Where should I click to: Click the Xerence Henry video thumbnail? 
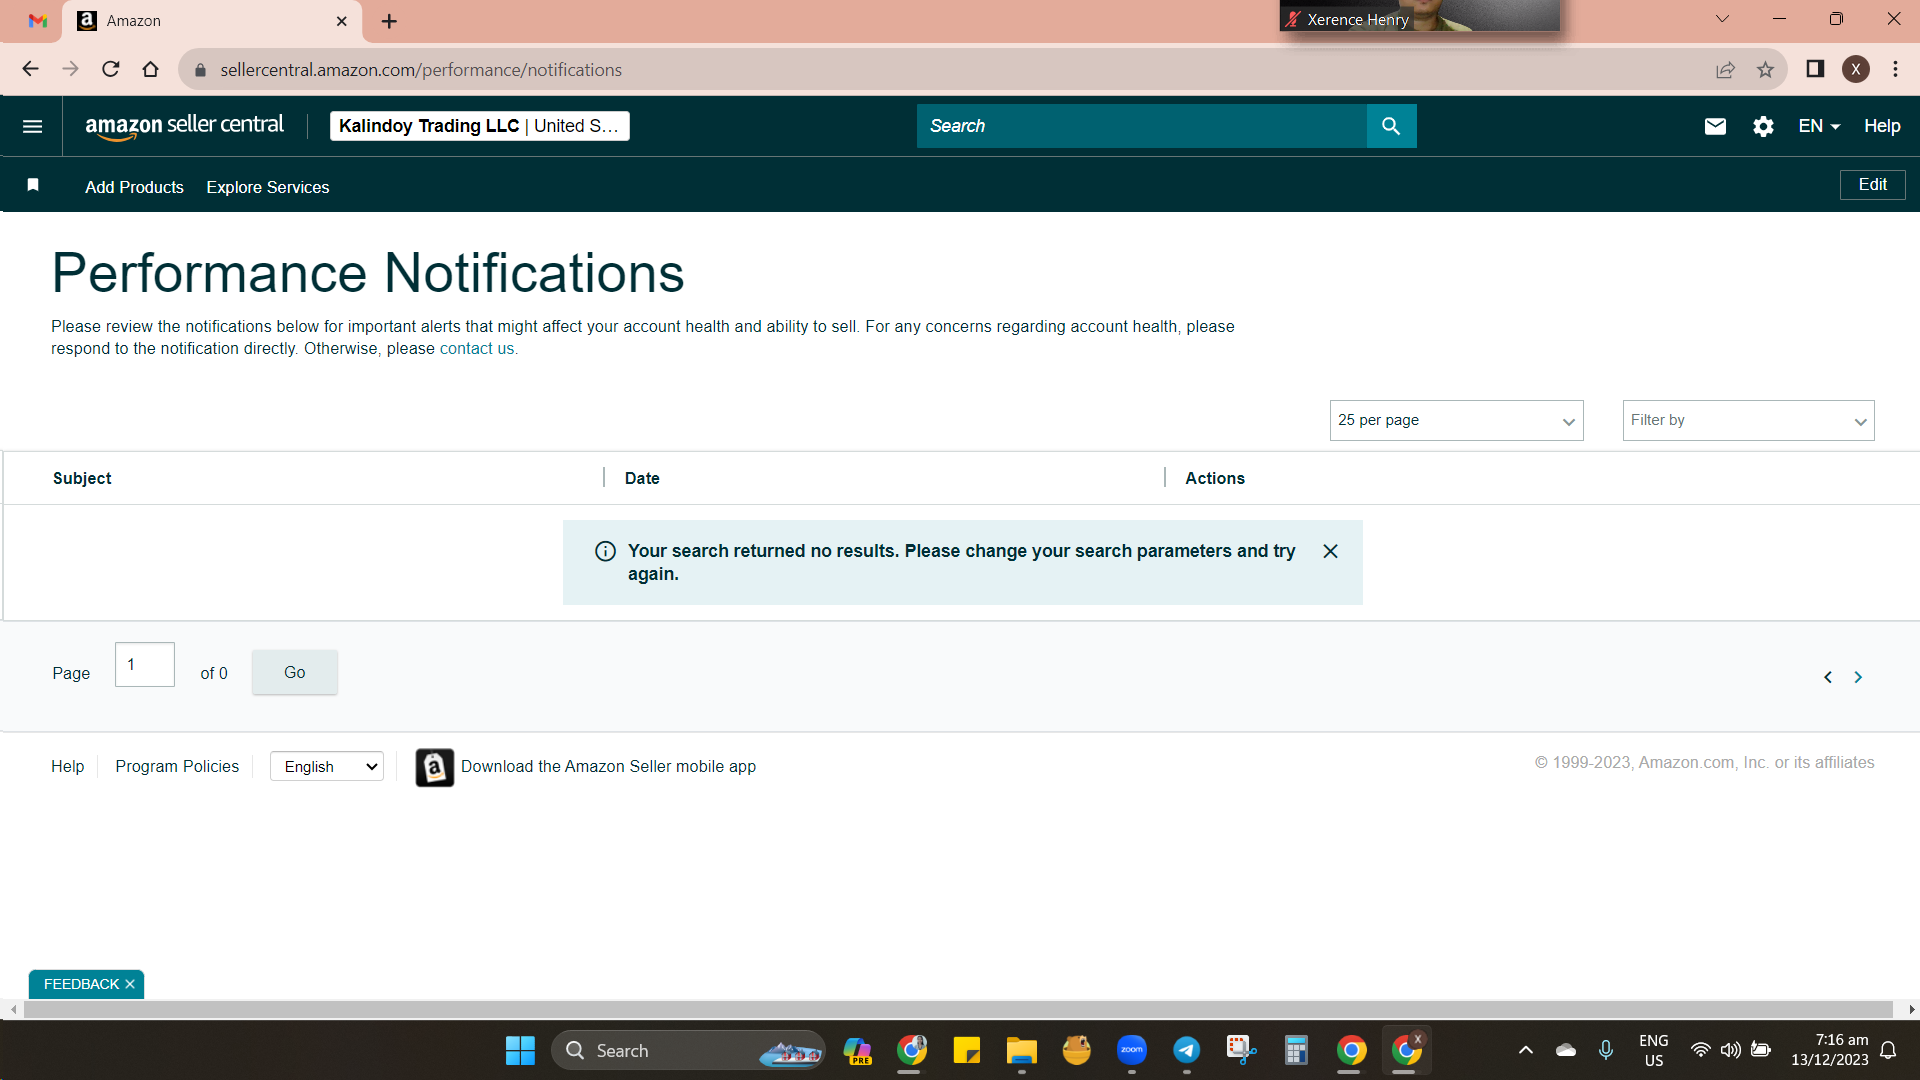(x=1420, y=16)
